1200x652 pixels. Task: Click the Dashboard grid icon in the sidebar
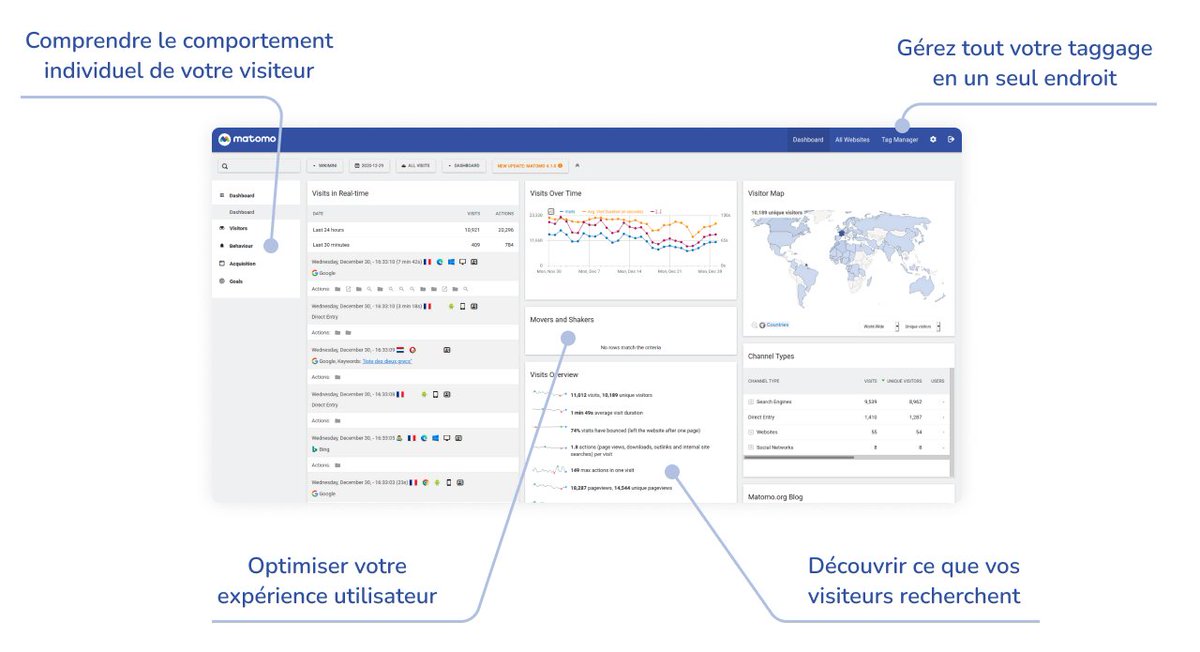point(222,195)
